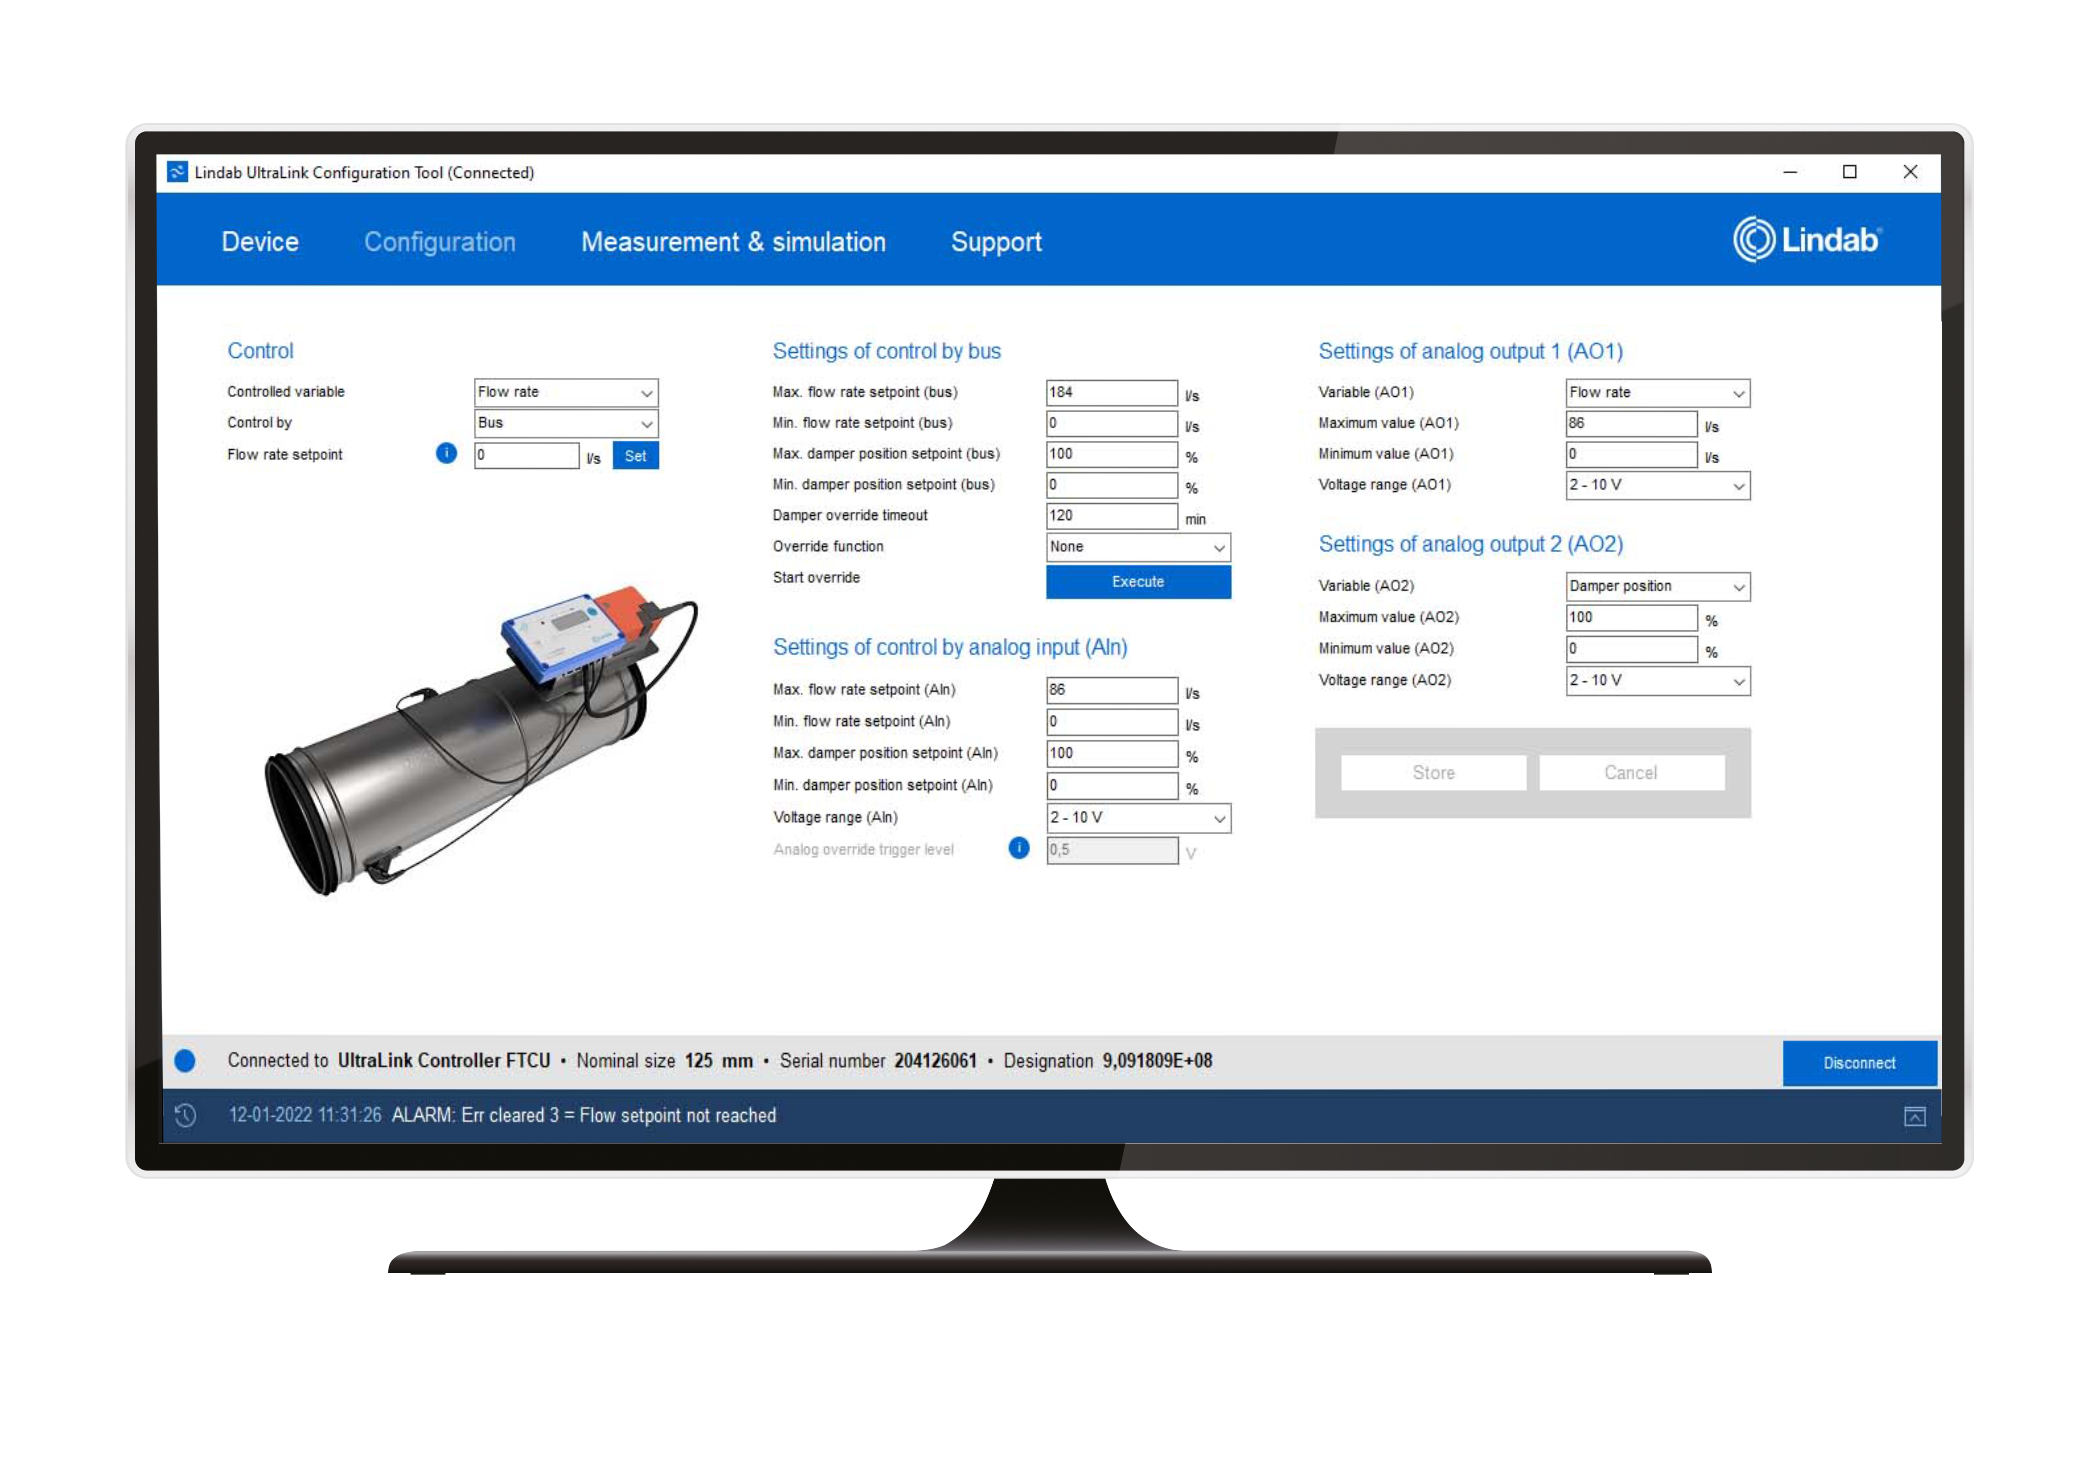Open the Voltage range (AIn) dropdown

tap(1138, 818)
